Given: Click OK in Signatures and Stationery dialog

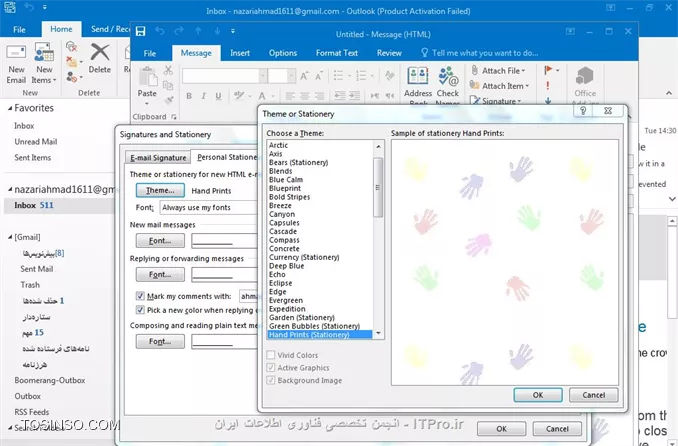Looking at the screenshot, I should tap(502, 429).
